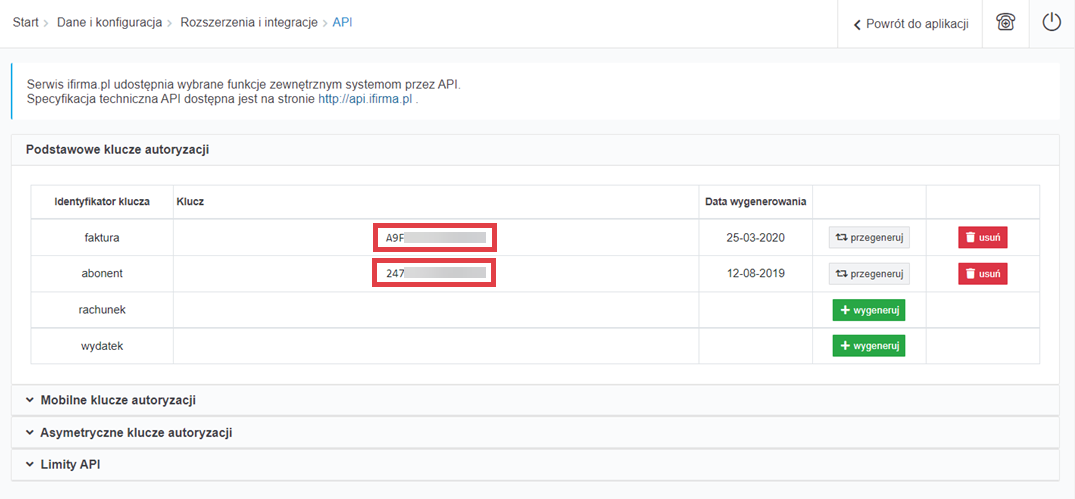The height and width of the screenshot is (499, 1075).
Task: Regenerate the faktura API key
Action: point(868,238)
